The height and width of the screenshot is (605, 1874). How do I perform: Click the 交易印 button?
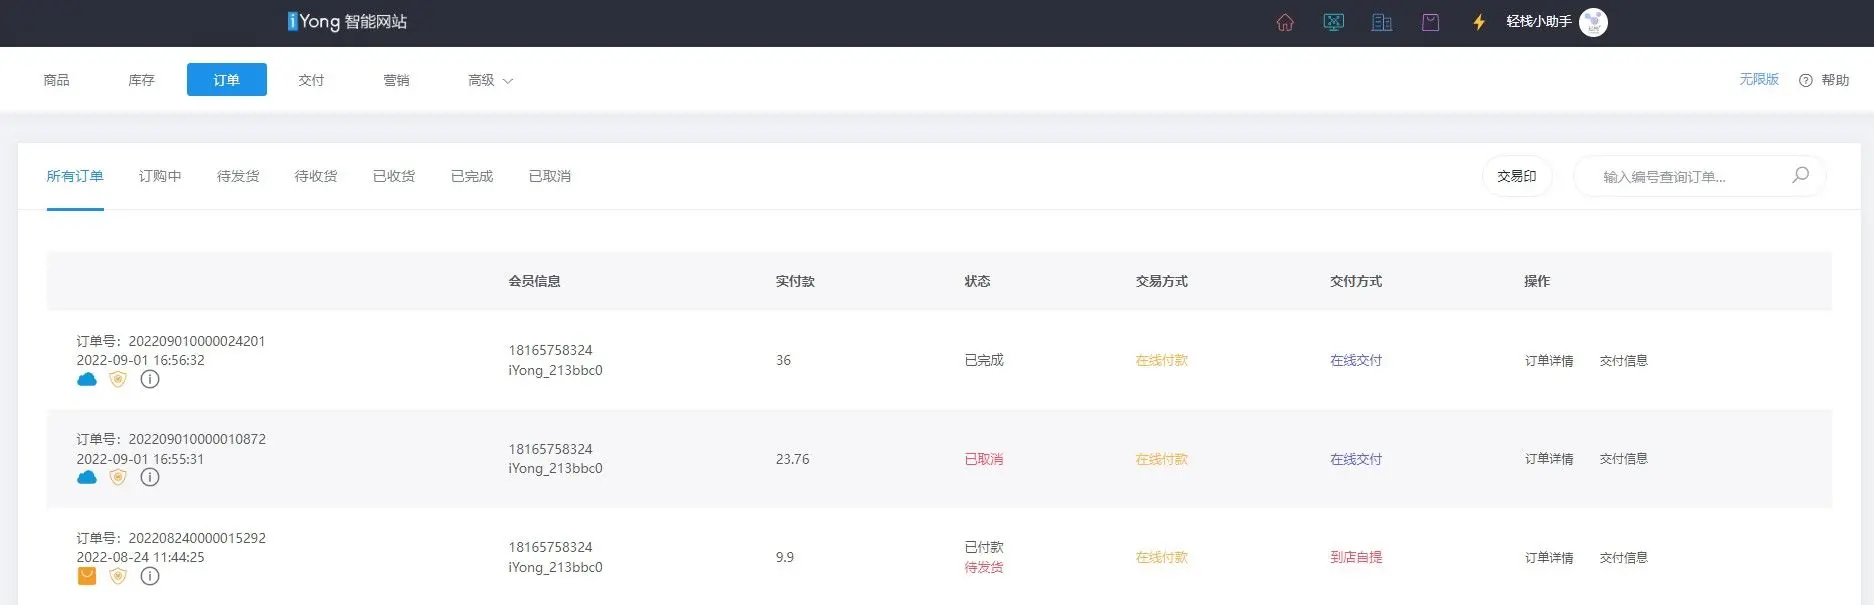(x=1516, y=176)
